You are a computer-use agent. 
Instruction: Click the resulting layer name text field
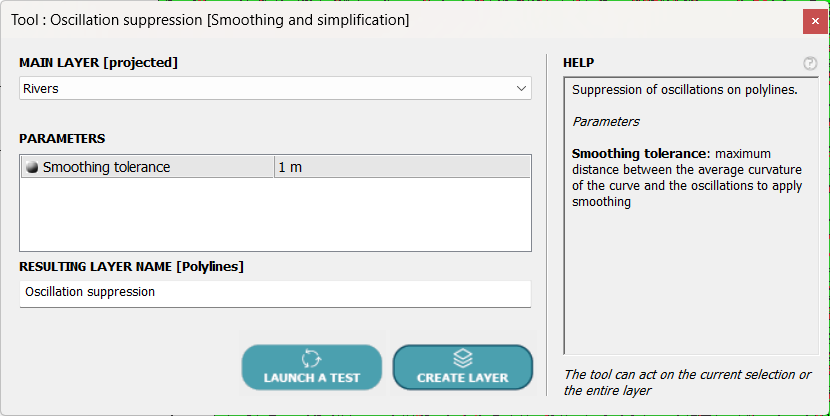click(275, 292)
